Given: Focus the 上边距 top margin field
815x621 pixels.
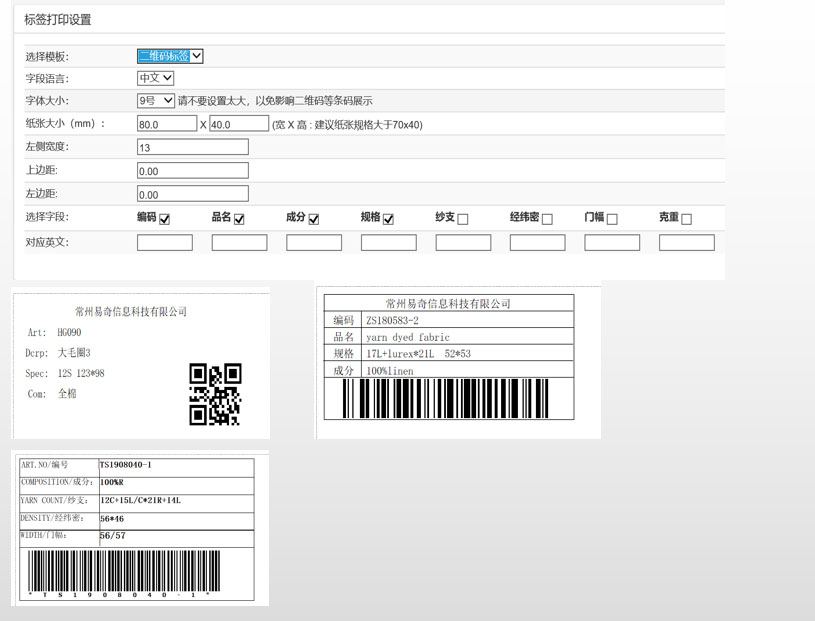Looking at the screenshot, I should [x=193, y=170].
